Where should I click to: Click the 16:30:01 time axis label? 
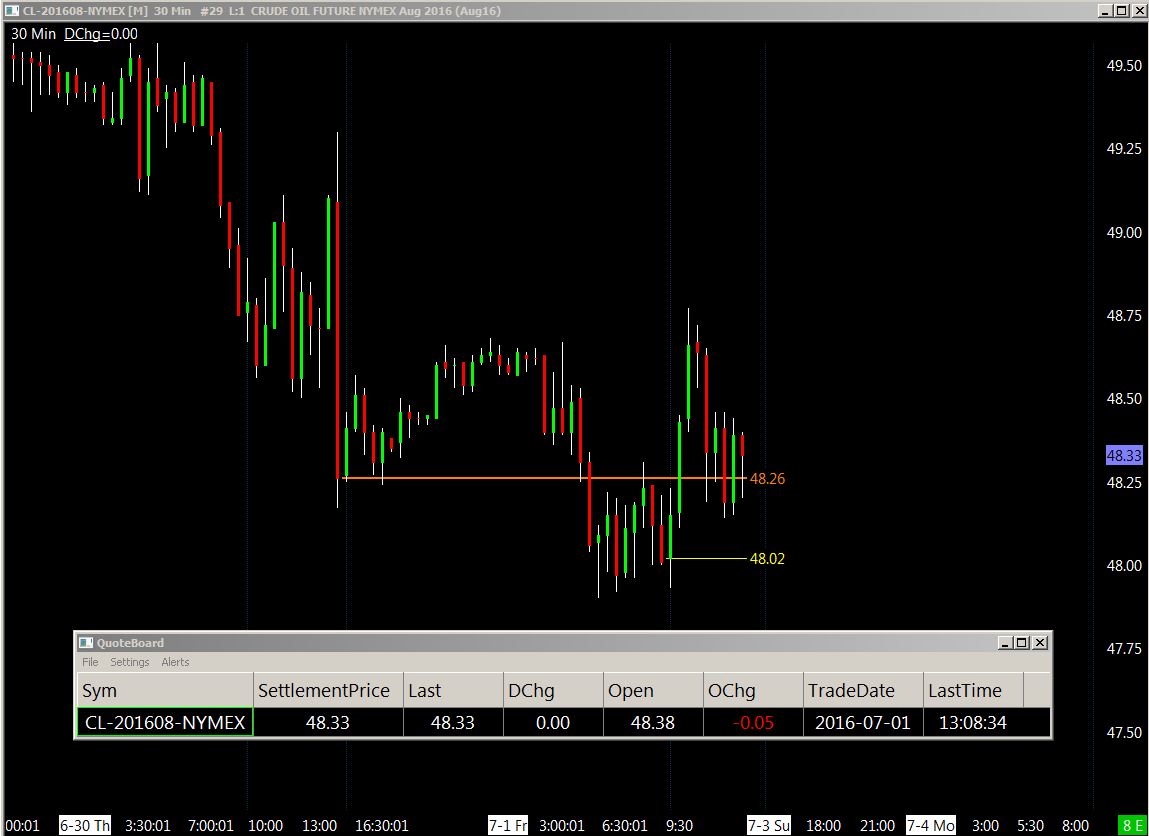[381, 826]
